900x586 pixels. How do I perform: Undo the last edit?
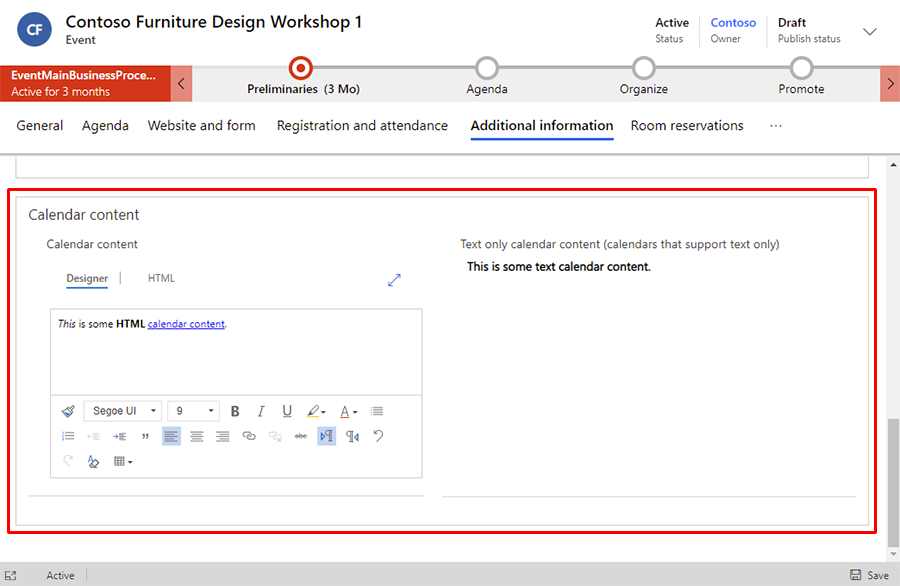pos(378,436)
